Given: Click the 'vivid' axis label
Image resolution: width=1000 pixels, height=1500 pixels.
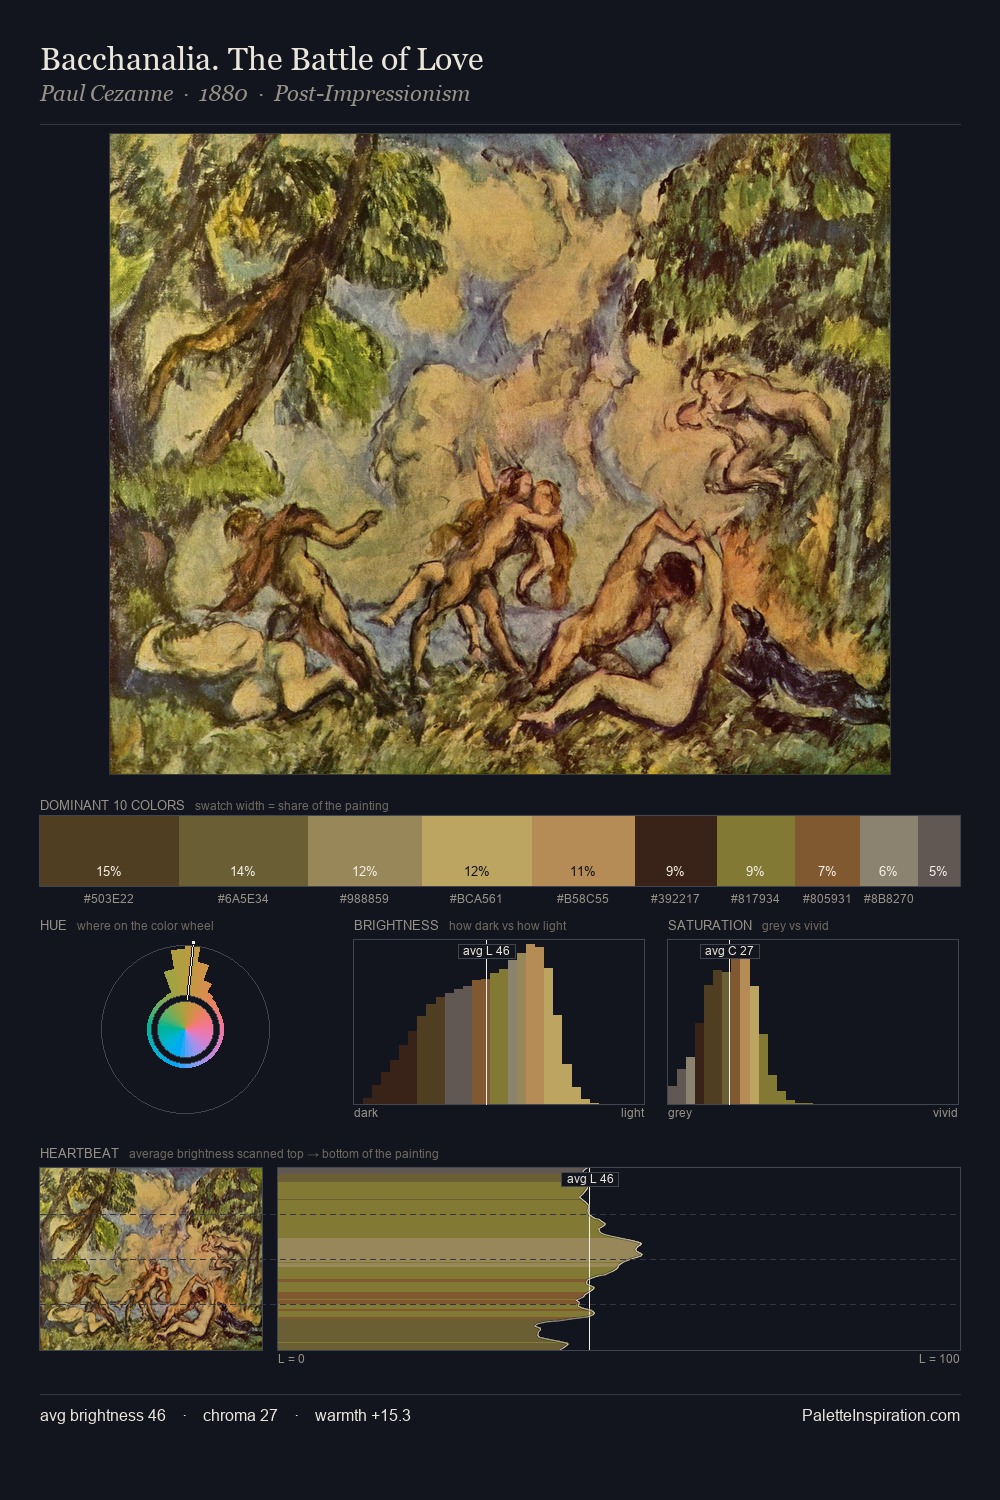Looking at the screenshot, I should (x=945, y=1113).
